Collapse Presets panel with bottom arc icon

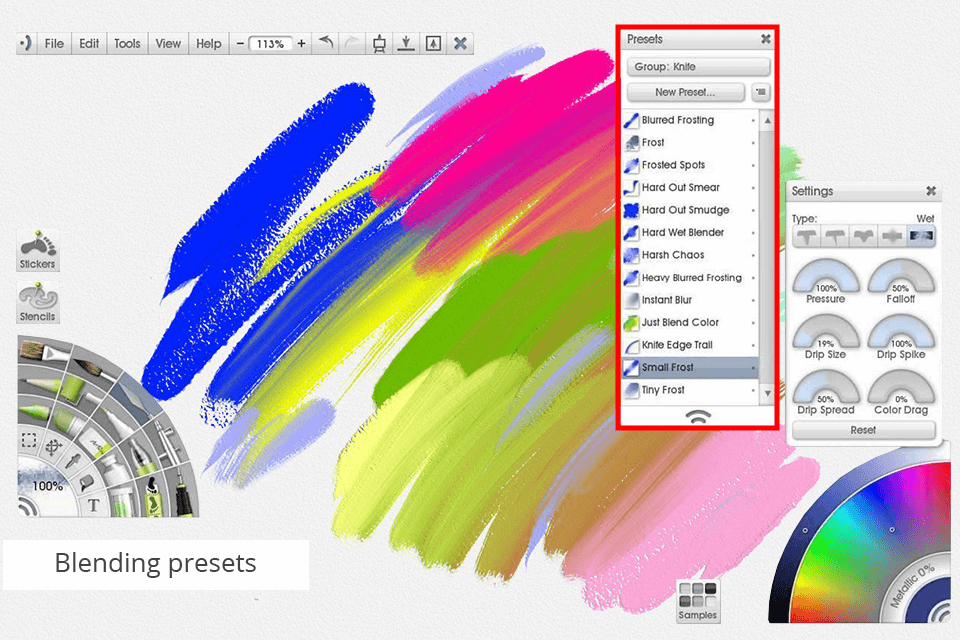click(x=698, y=417)
